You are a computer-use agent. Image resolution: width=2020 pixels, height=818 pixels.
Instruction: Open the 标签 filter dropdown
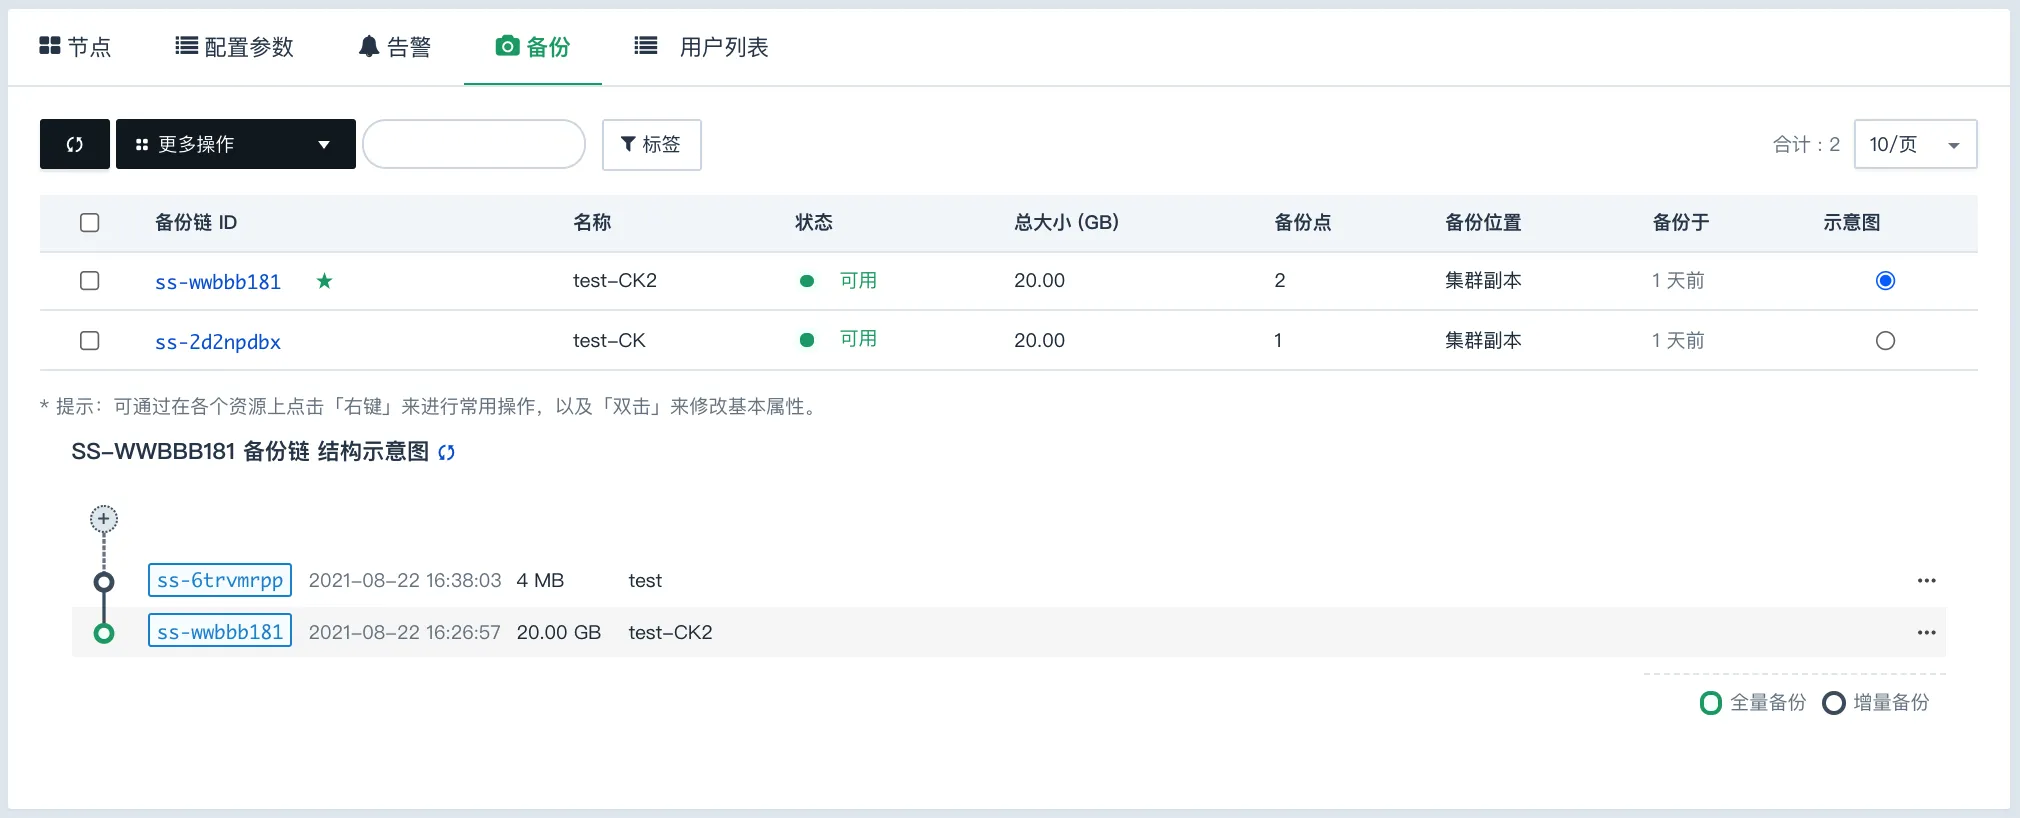tap(651, 145)
